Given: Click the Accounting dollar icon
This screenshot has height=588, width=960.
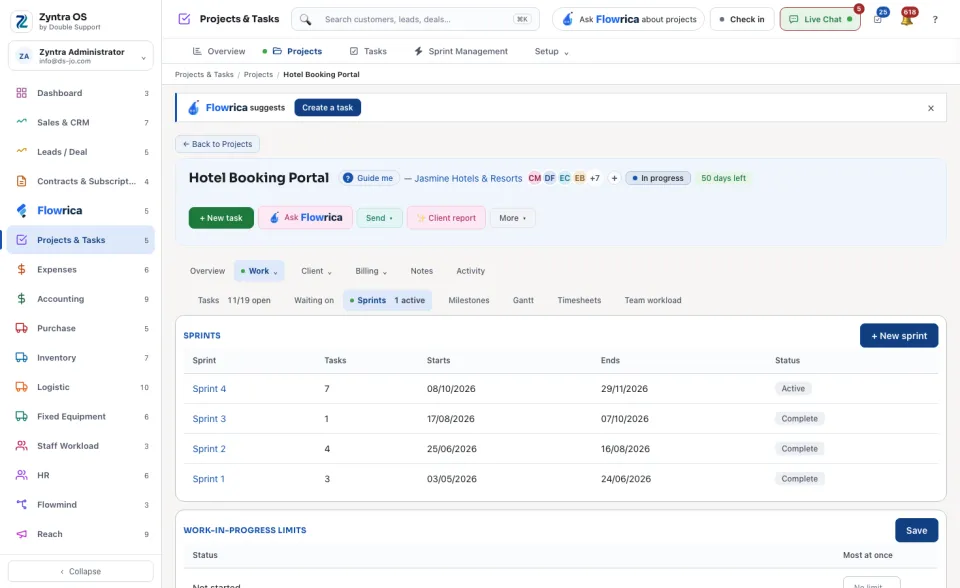Looking at the screenshot, I should coord(21,299).
